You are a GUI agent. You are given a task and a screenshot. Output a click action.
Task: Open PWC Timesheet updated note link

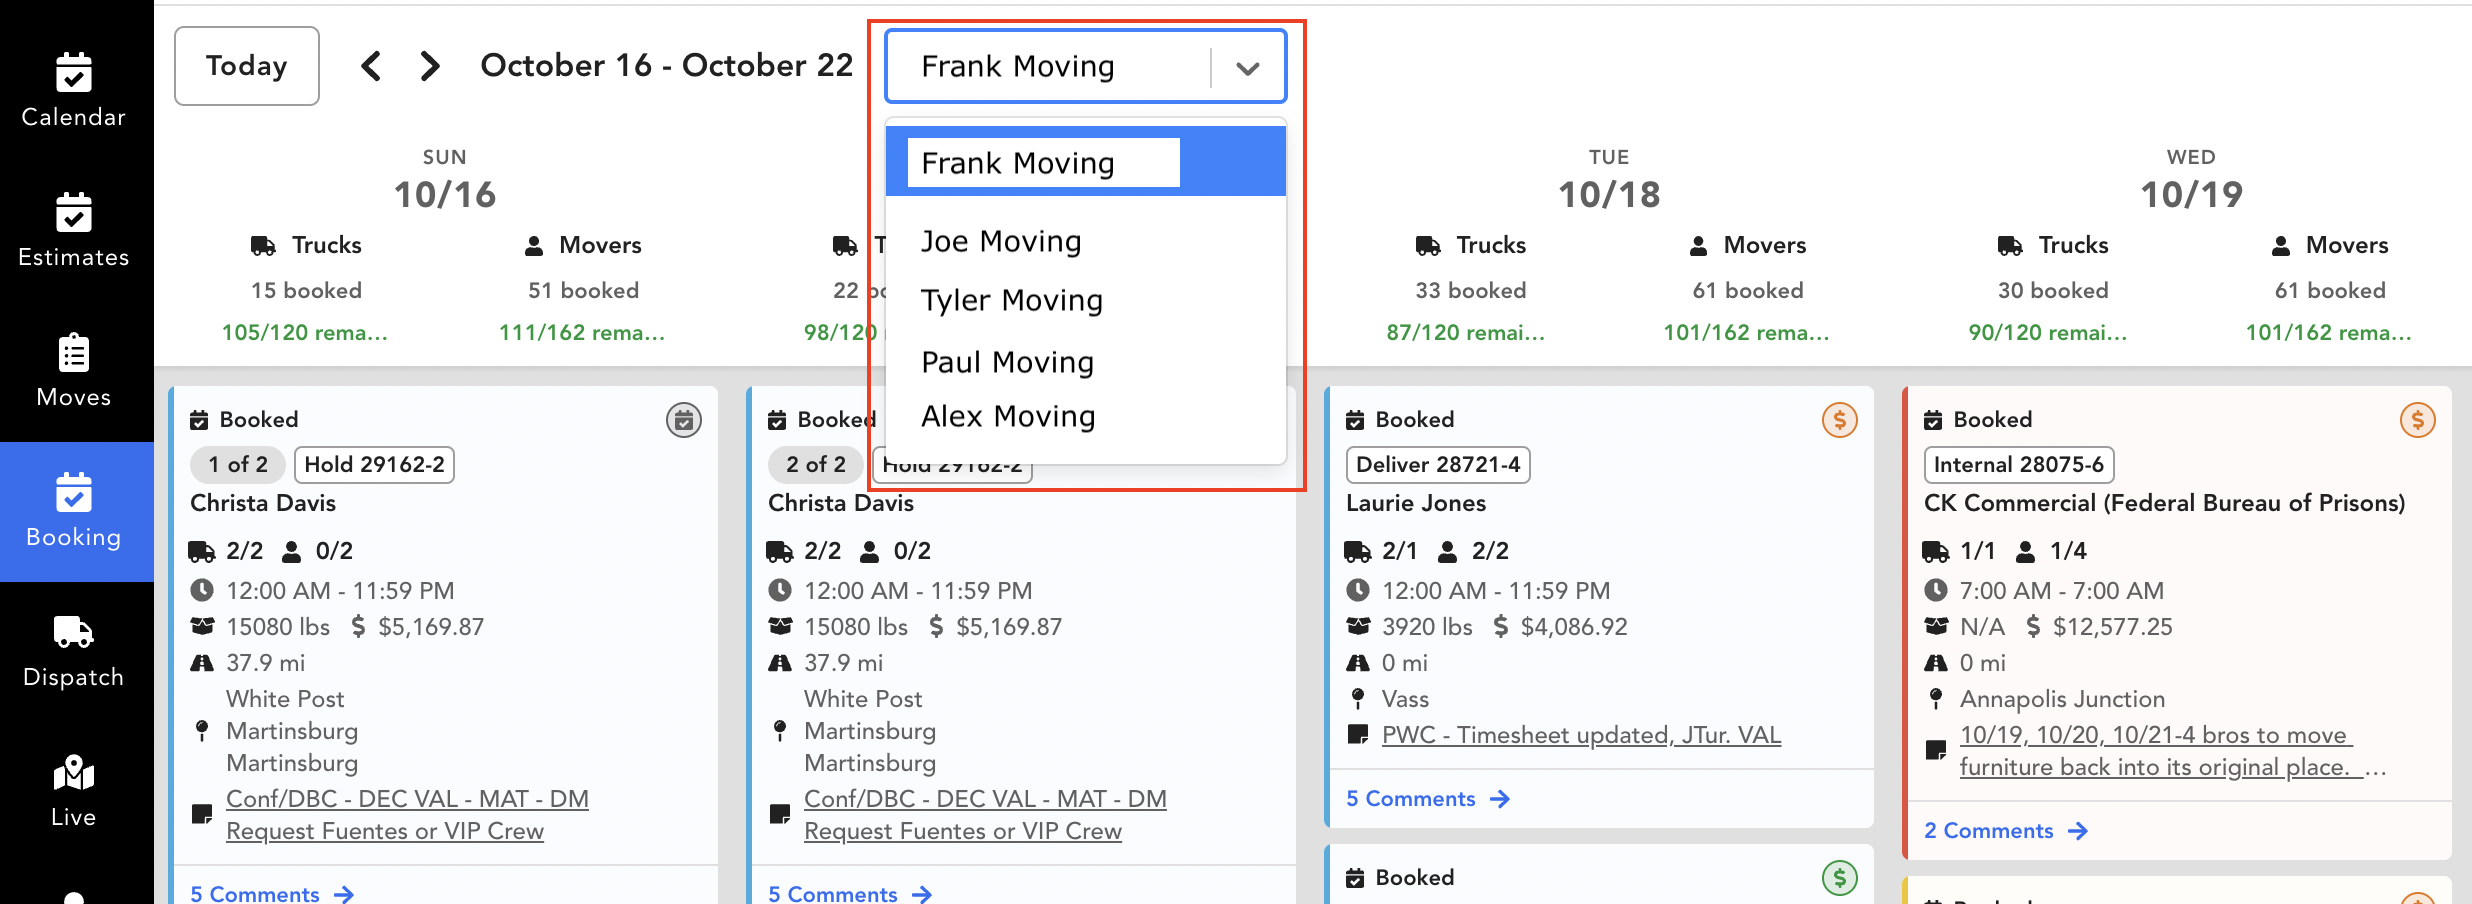coord(1580,735)
